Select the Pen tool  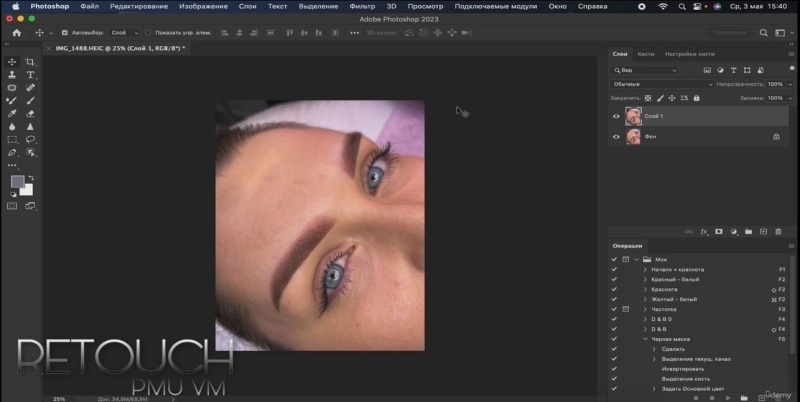pos(12,153)
